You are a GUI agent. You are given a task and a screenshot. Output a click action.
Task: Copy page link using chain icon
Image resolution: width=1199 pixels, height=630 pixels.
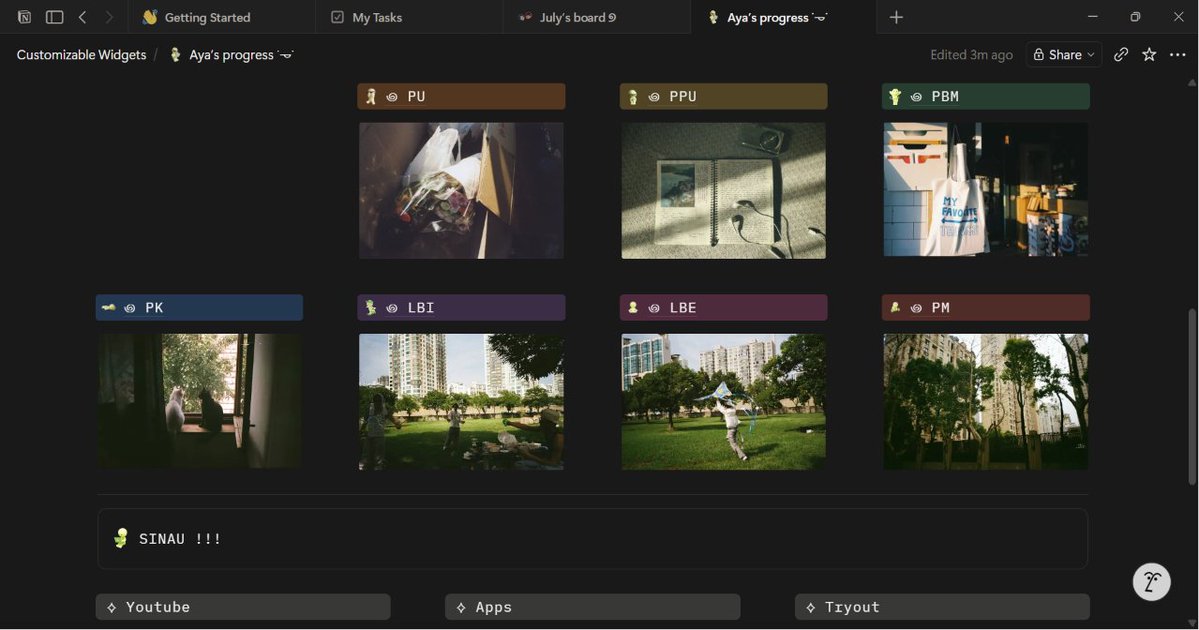click(1121, 54)
